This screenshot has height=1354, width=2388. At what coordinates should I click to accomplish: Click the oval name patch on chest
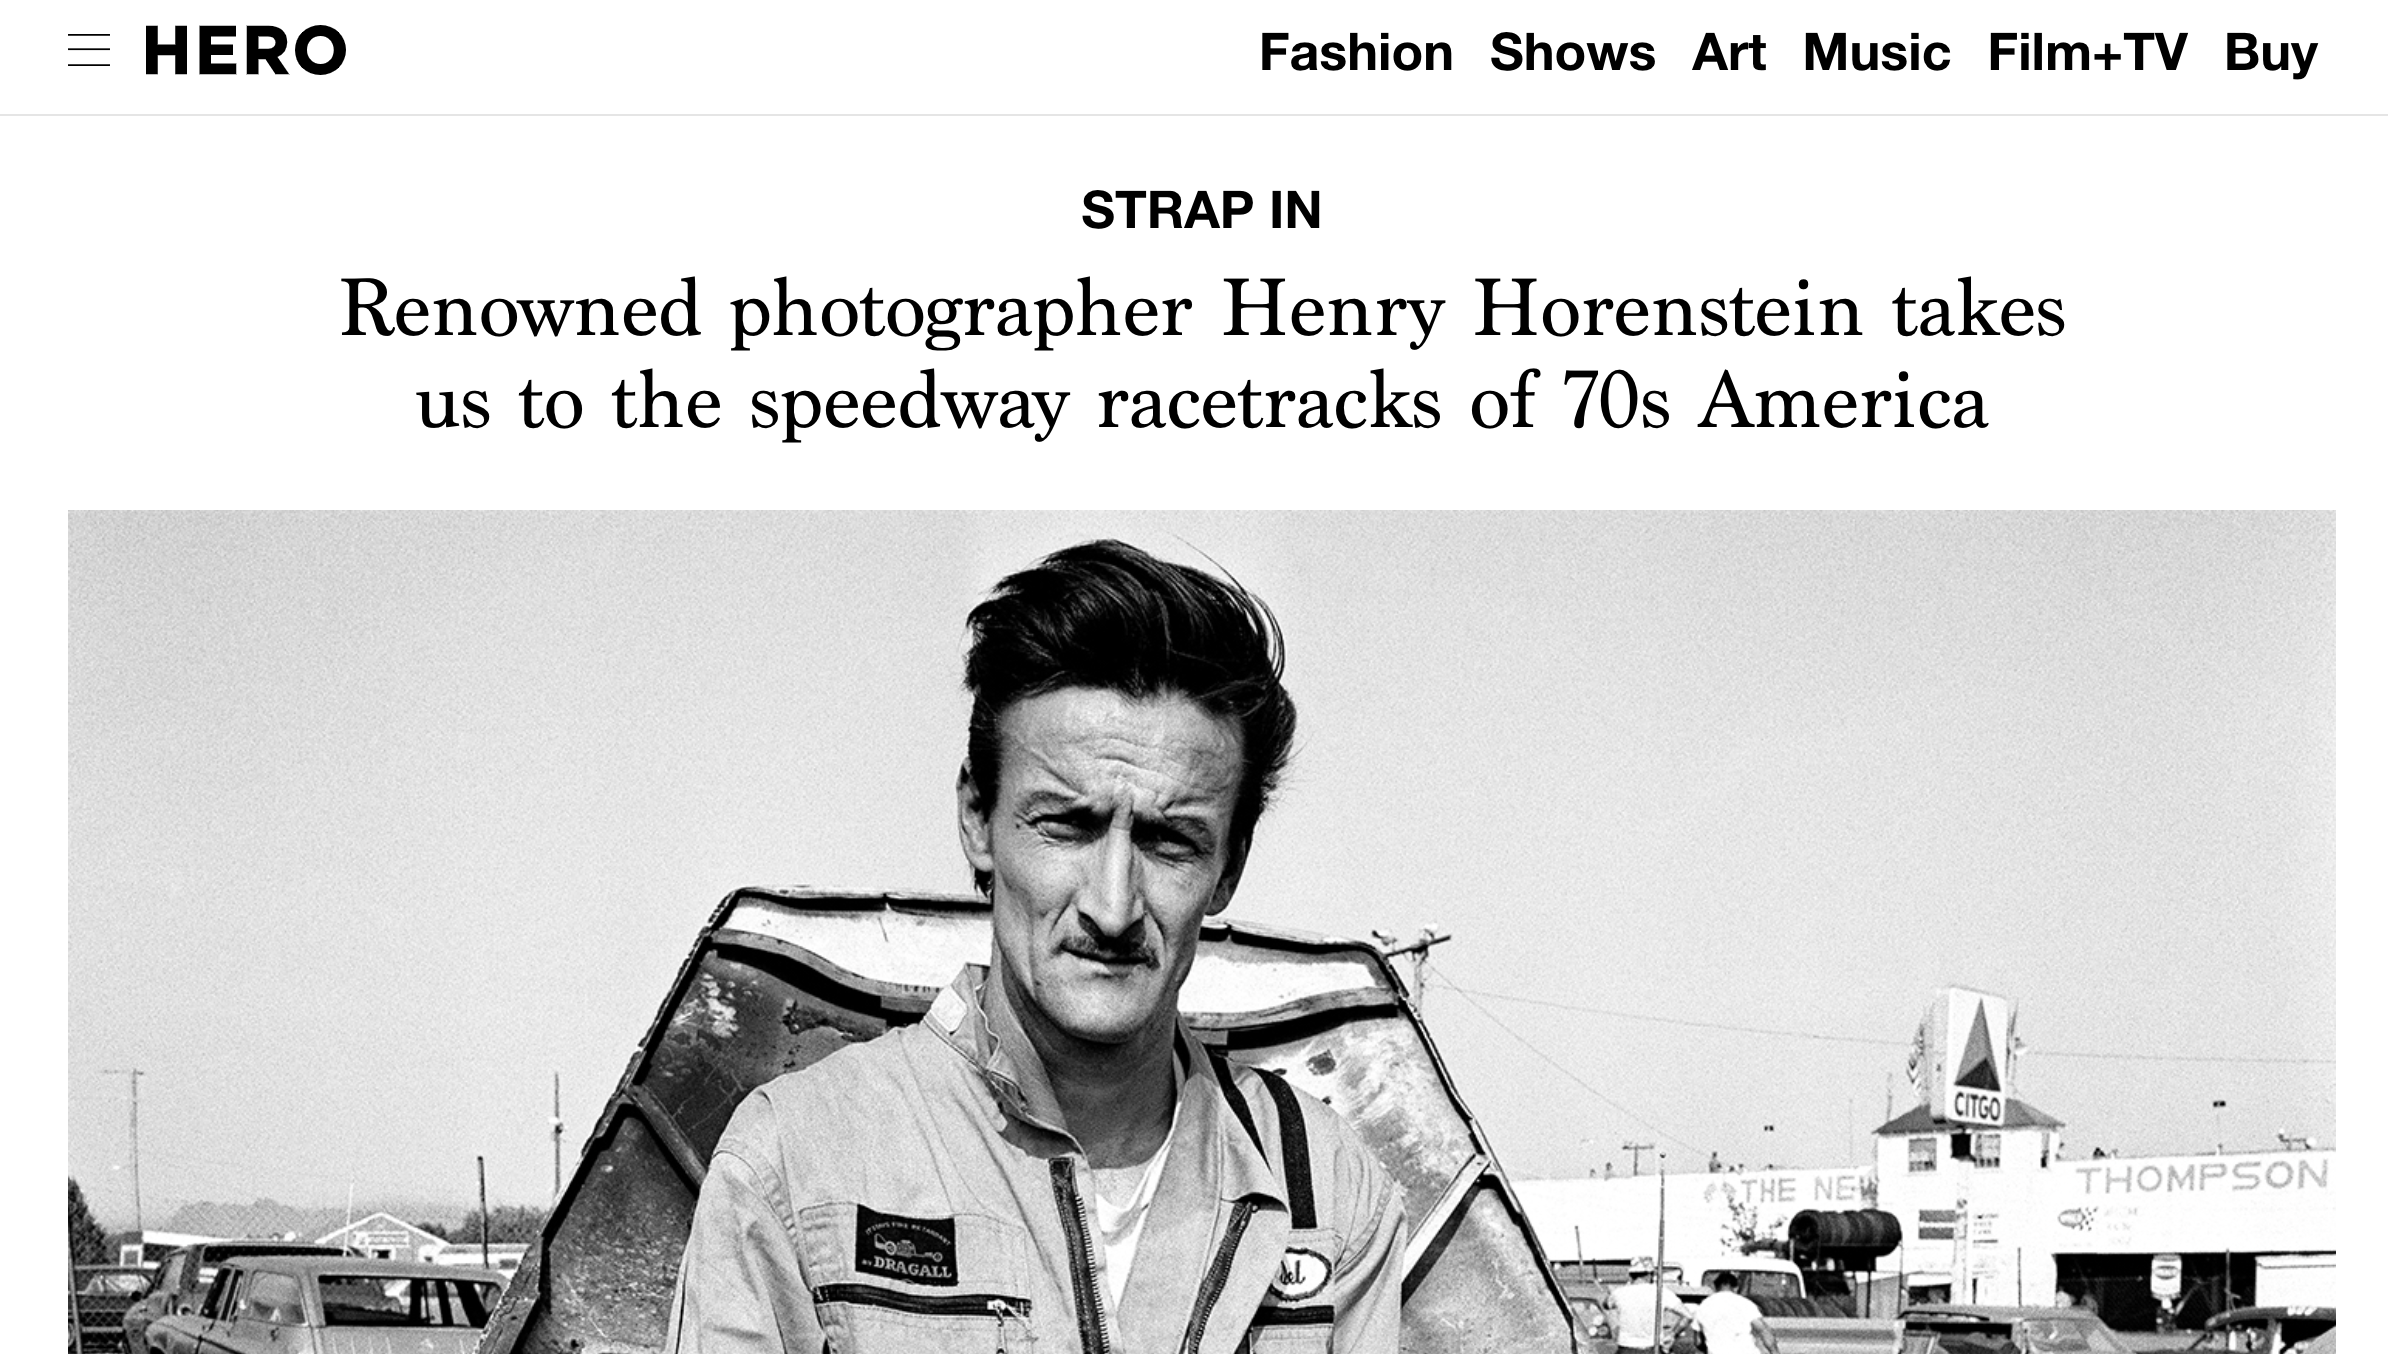tap(1300, 1275)
